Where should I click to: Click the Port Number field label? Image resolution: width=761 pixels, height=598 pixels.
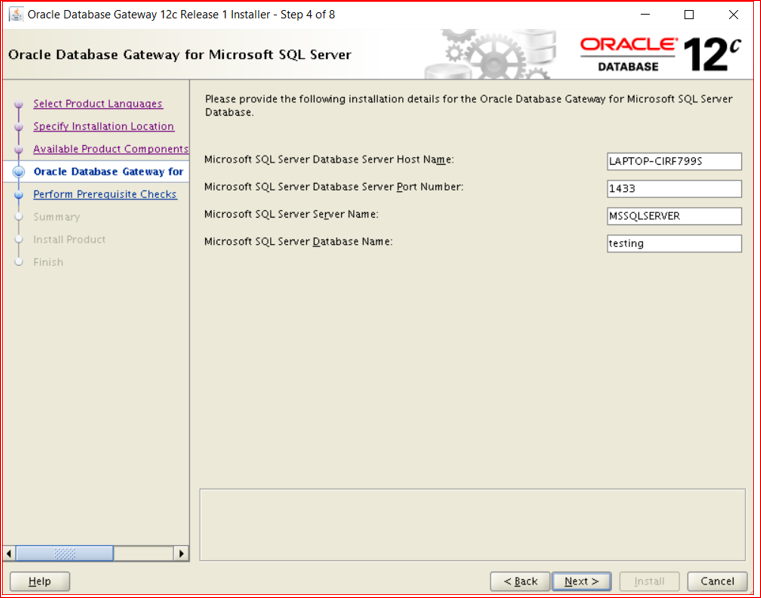click(333, 187)
